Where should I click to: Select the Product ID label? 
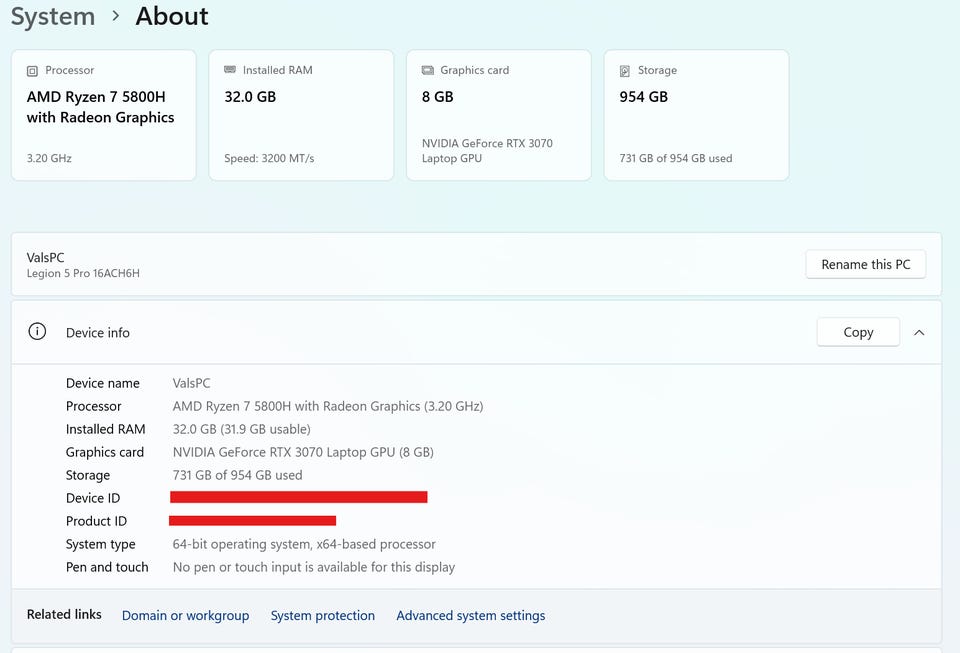[x=96, y=521]
